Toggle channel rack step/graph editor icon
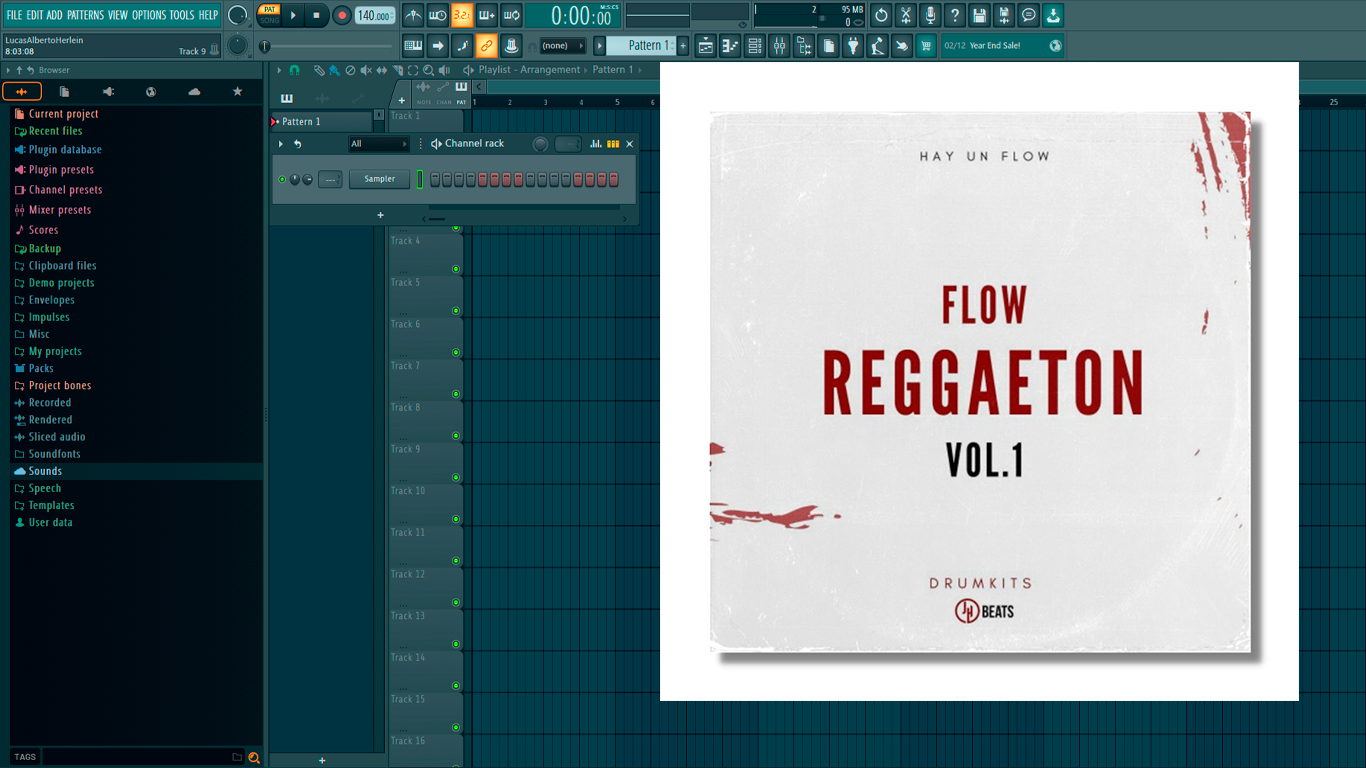The width and height of the screenshot is (1366, 768). coord(596,144)
